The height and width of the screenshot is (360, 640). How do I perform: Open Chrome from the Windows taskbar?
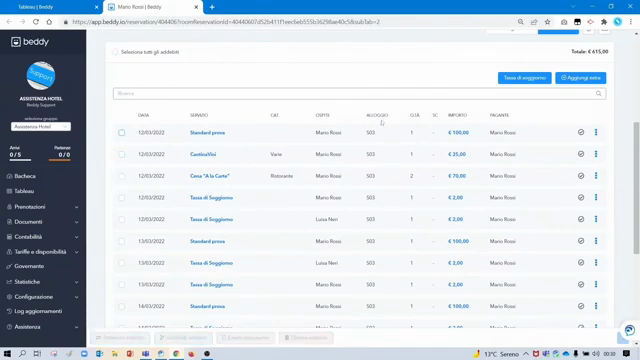(x=176, y=353)
